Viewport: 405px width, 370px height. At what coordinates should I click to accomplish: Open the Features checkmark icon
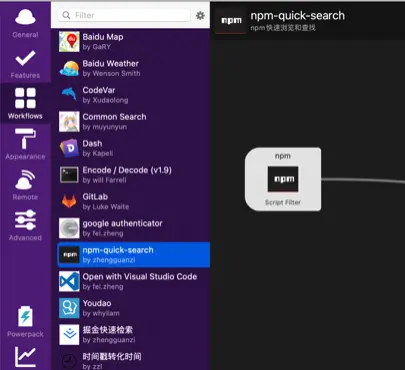(25, 58)
